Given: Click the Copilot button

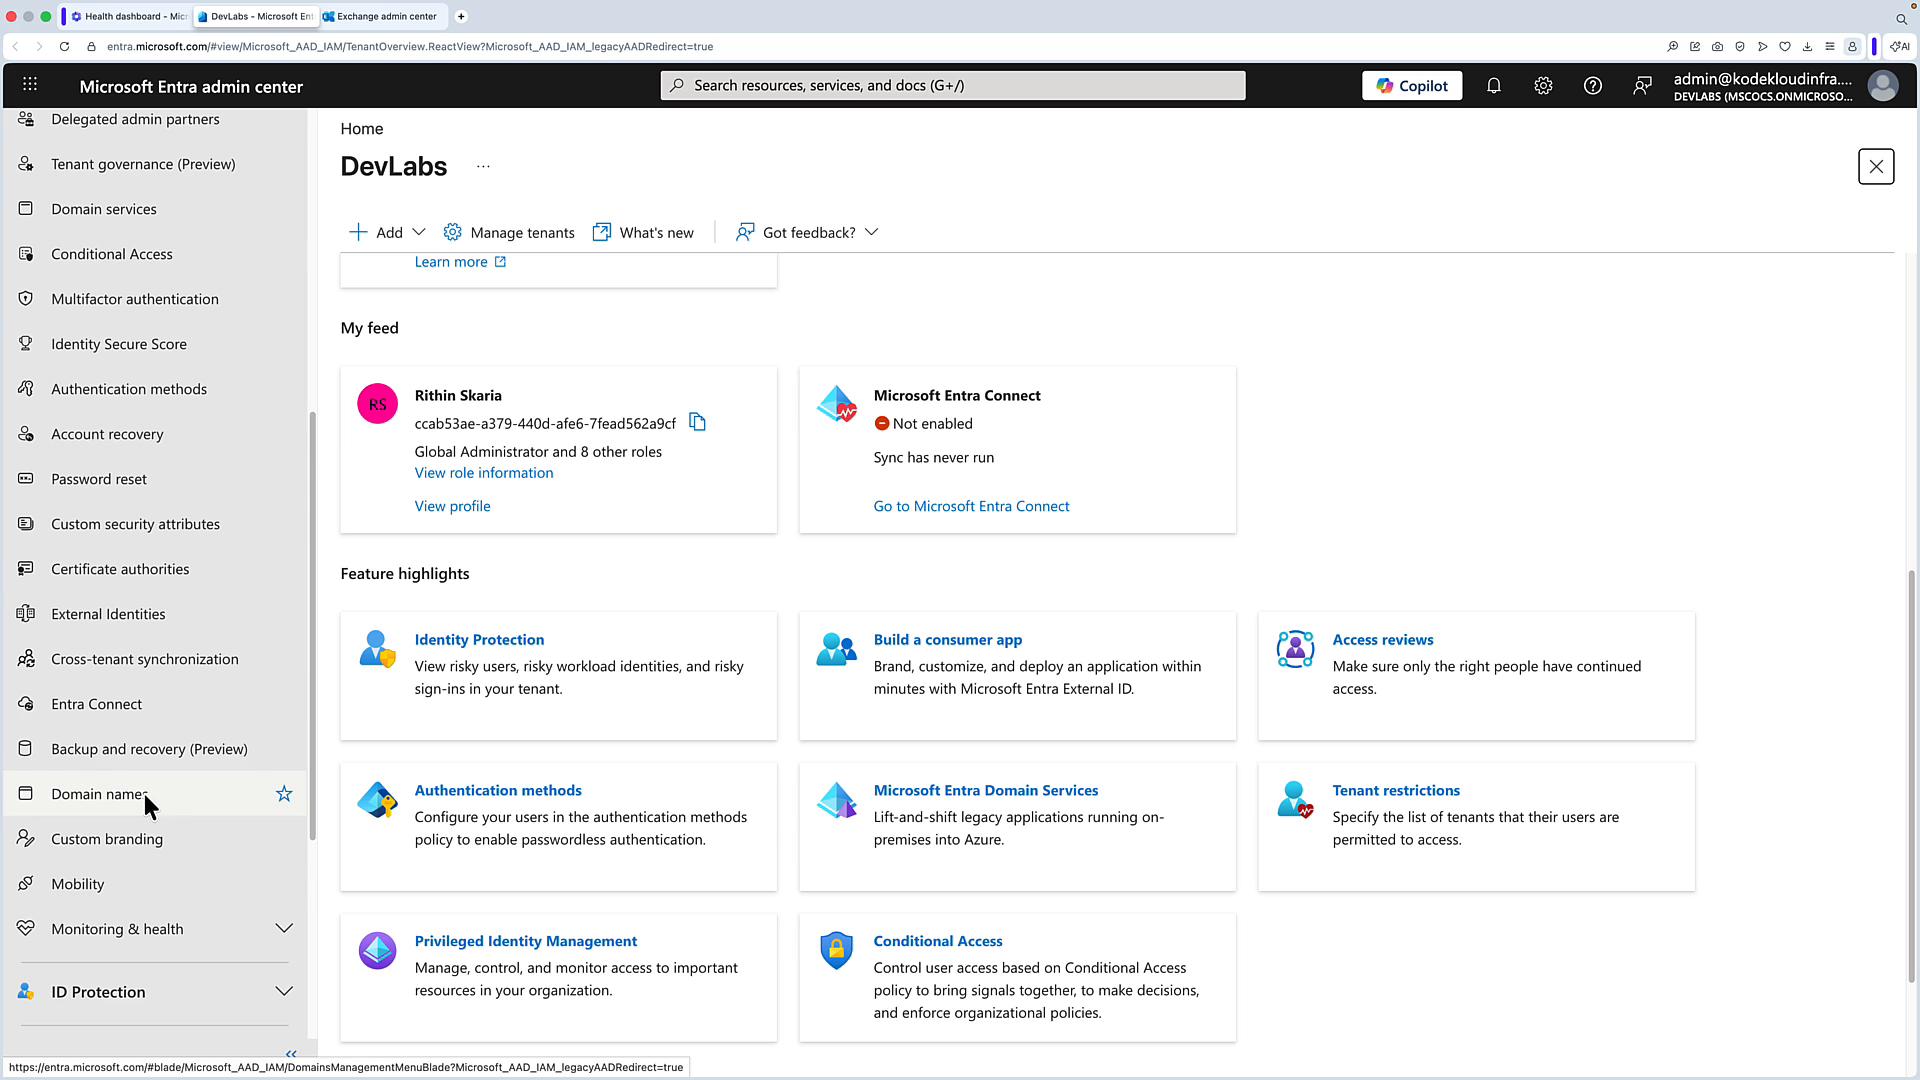Looking at the screenshot, I should 1411,86.
